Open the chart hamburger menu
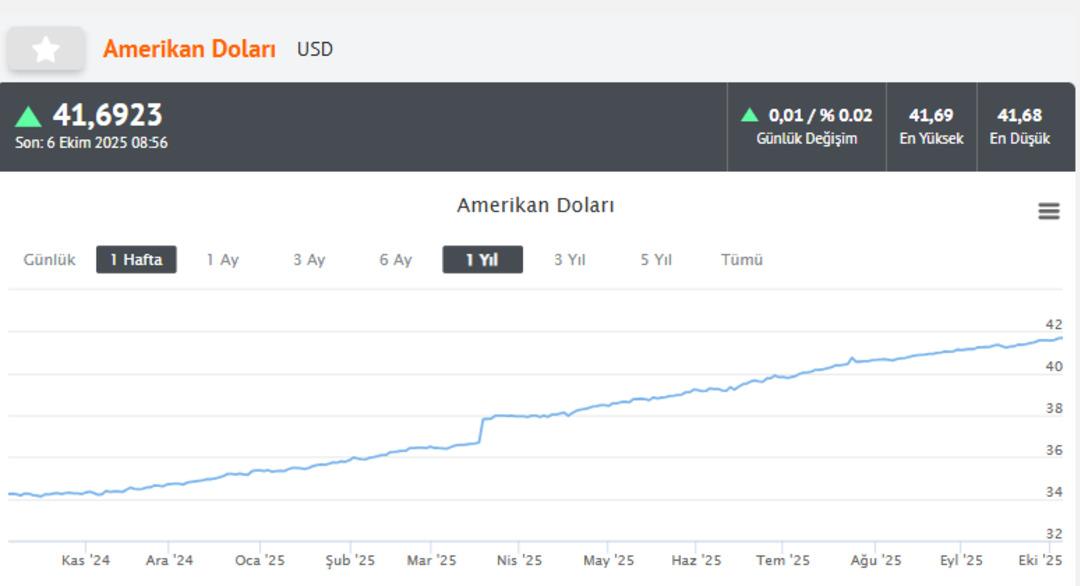1080x586 pixels. (x=1048, y=211)
